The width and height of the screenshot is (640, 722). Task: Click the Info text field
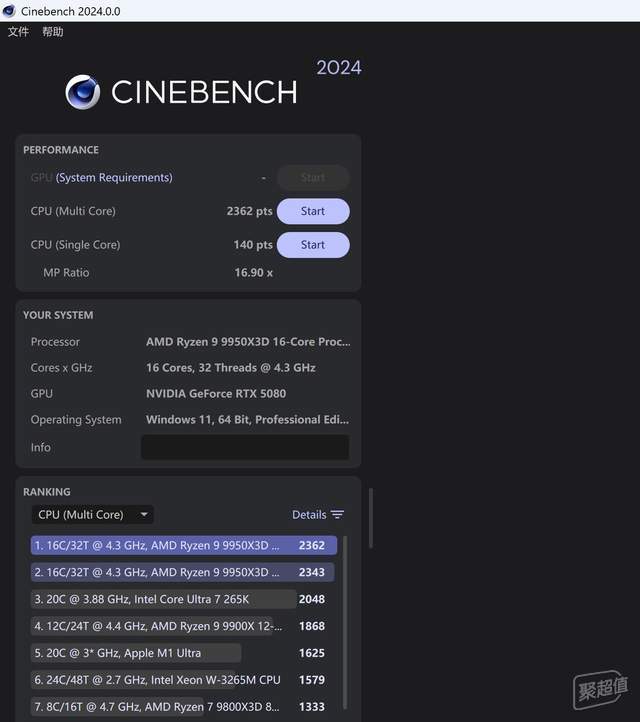point(245,447)
